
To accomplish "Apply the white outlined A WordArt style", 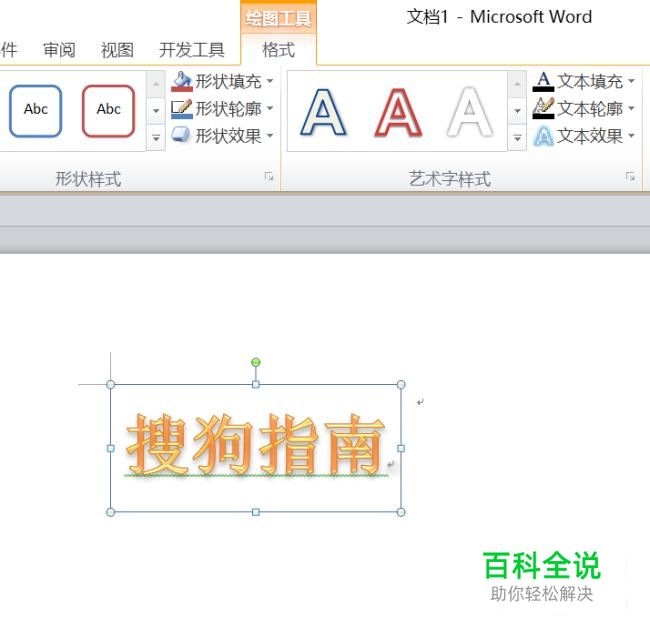I will point(470,112).
